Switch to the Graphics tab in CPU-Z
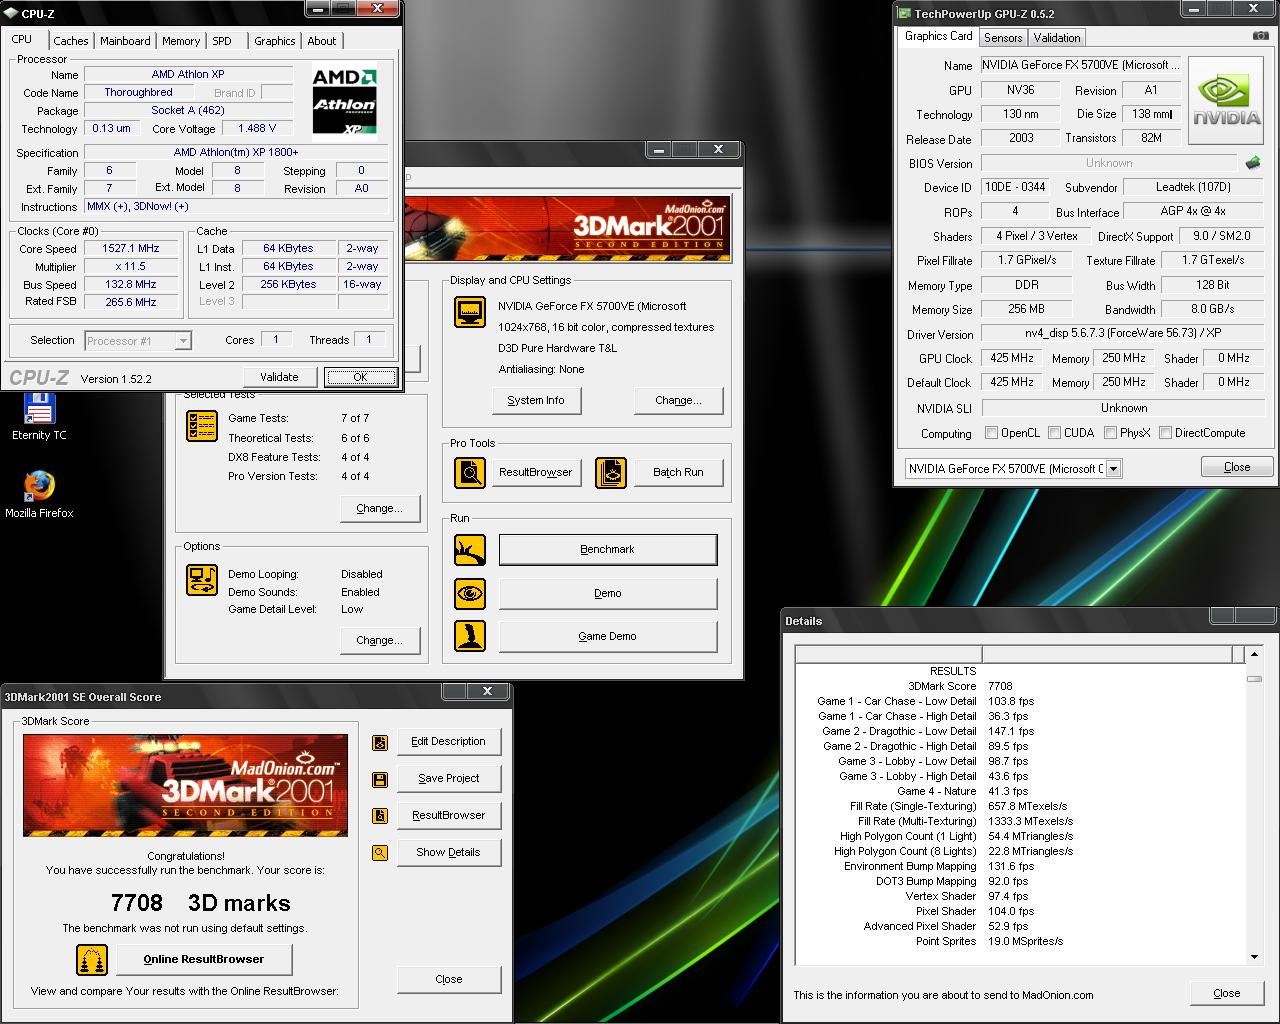Viewport: 1280px width, 1024px height. pyautogui.click(x=275, y=41)
